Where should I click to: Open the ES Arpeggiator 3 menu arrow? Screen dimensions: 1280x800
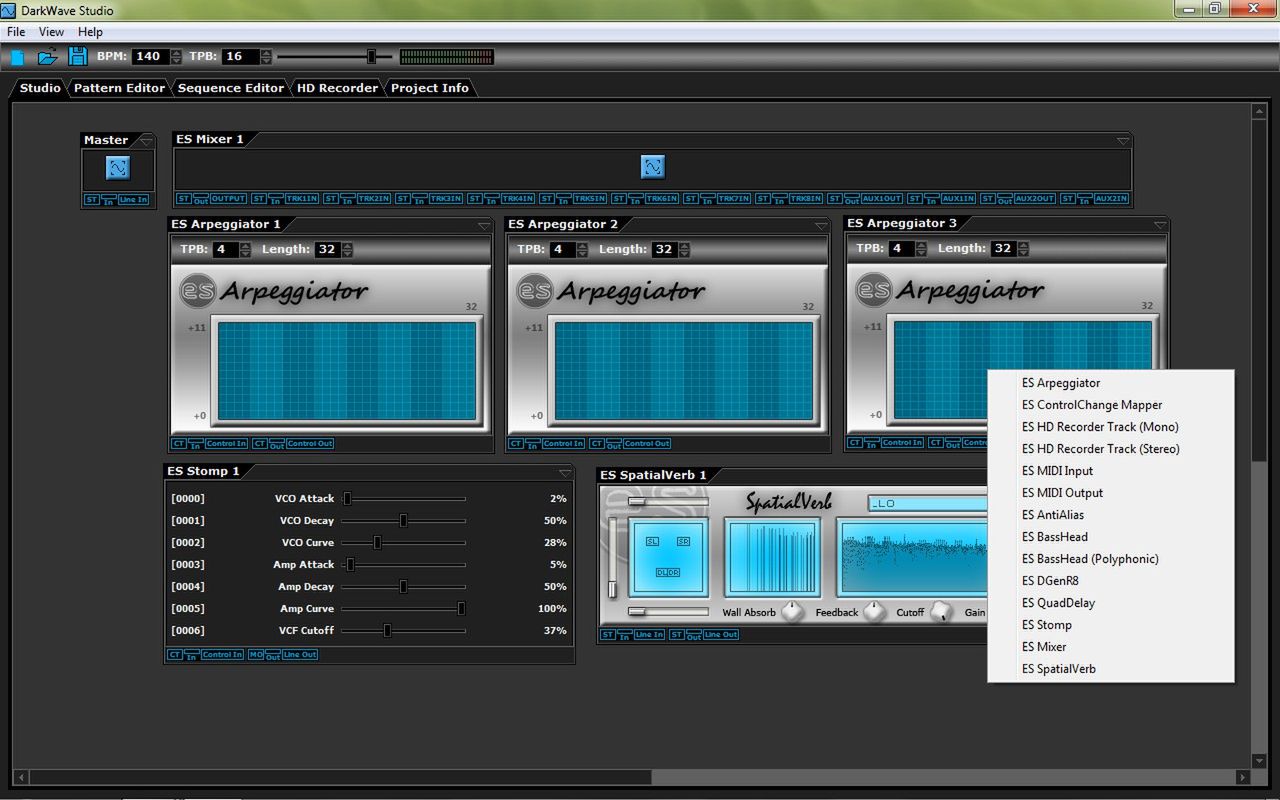(x=1160, y=225)
